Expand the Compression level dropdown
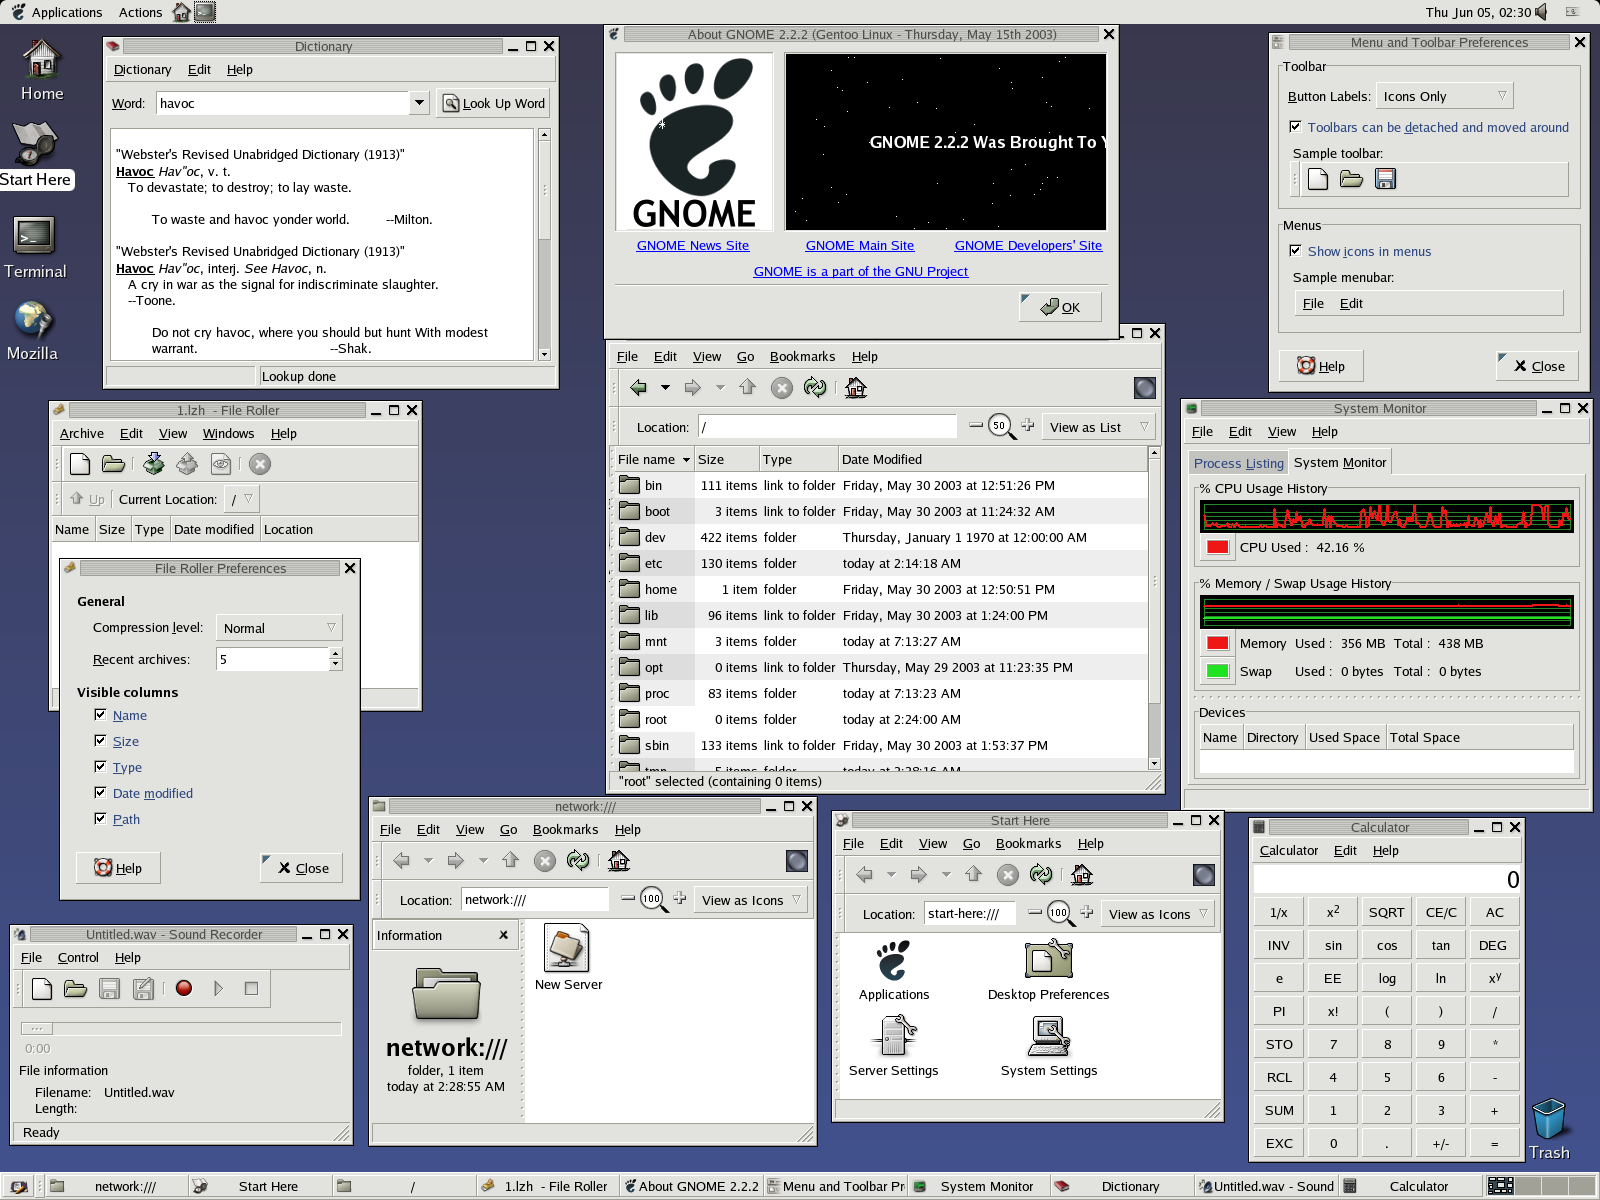This screenshot has height=1200, width=1600. click(279, 628)
